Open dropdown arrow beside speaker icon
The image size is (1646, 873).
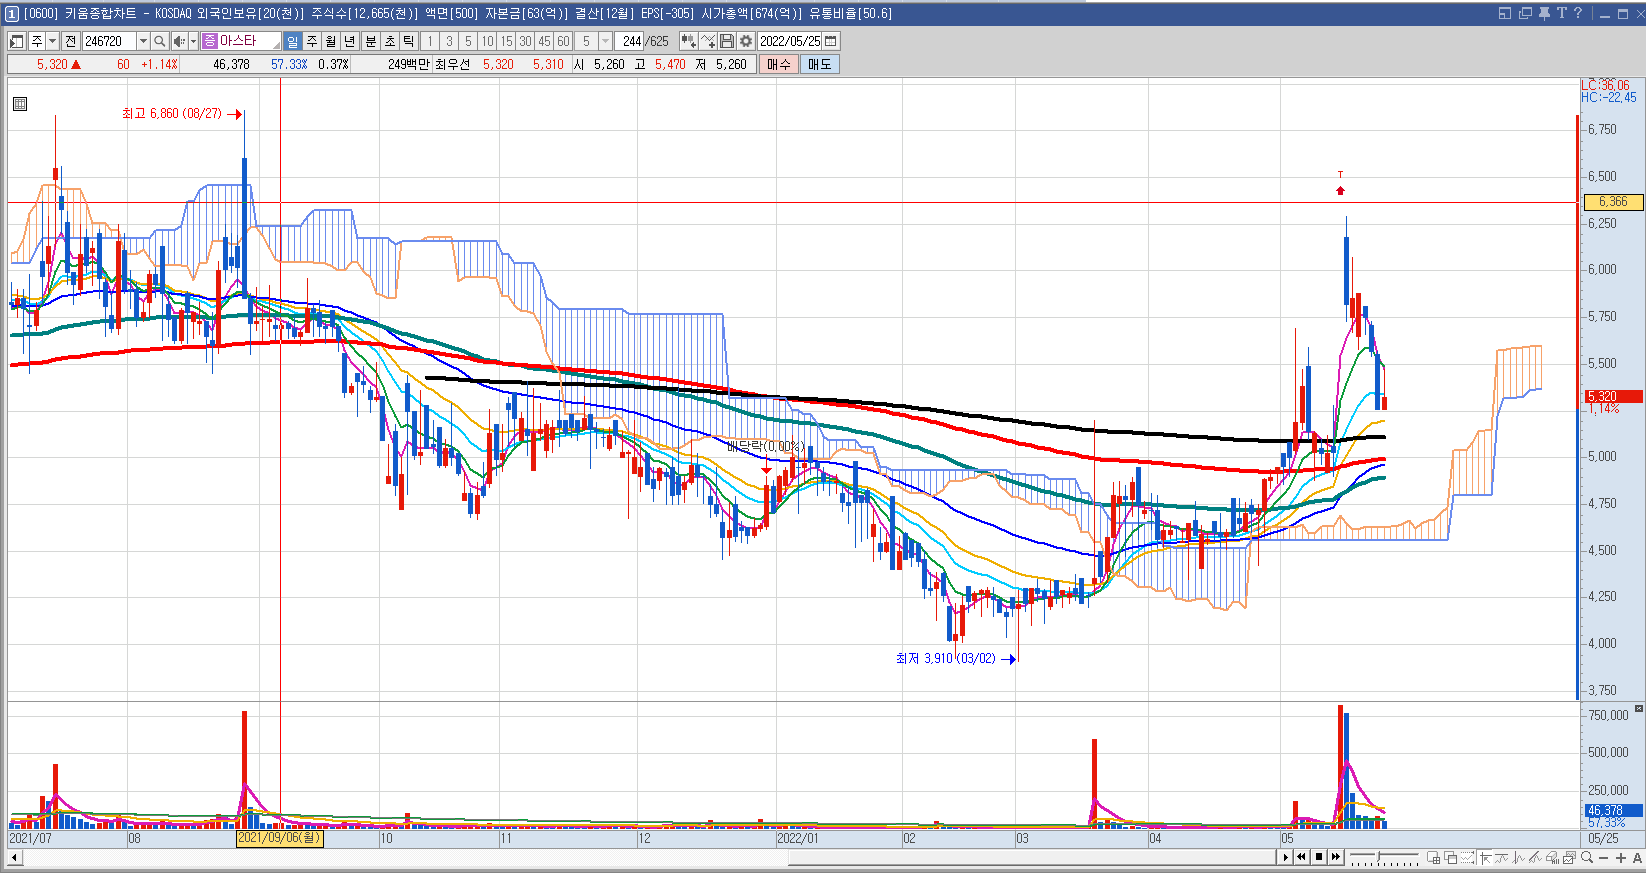click(x=193, y=41)
